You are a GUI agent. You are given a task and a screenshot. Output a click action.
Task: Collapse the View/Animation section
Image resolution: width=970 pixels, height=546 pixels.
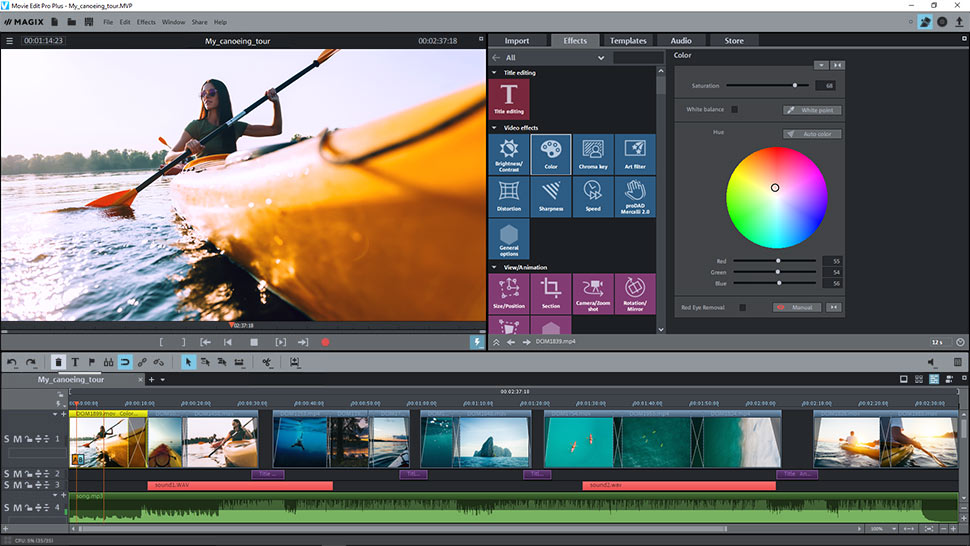point(494,267)
